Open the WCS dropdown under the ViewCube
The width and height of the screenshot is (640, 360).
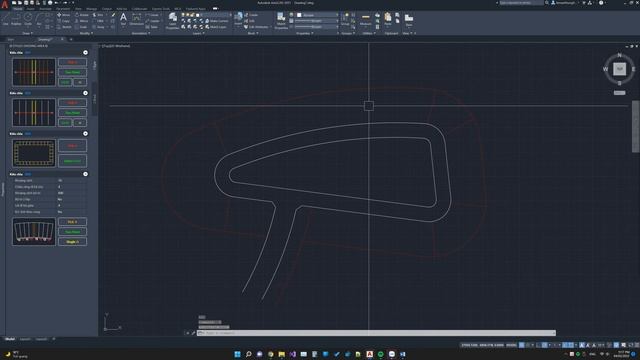619,93
